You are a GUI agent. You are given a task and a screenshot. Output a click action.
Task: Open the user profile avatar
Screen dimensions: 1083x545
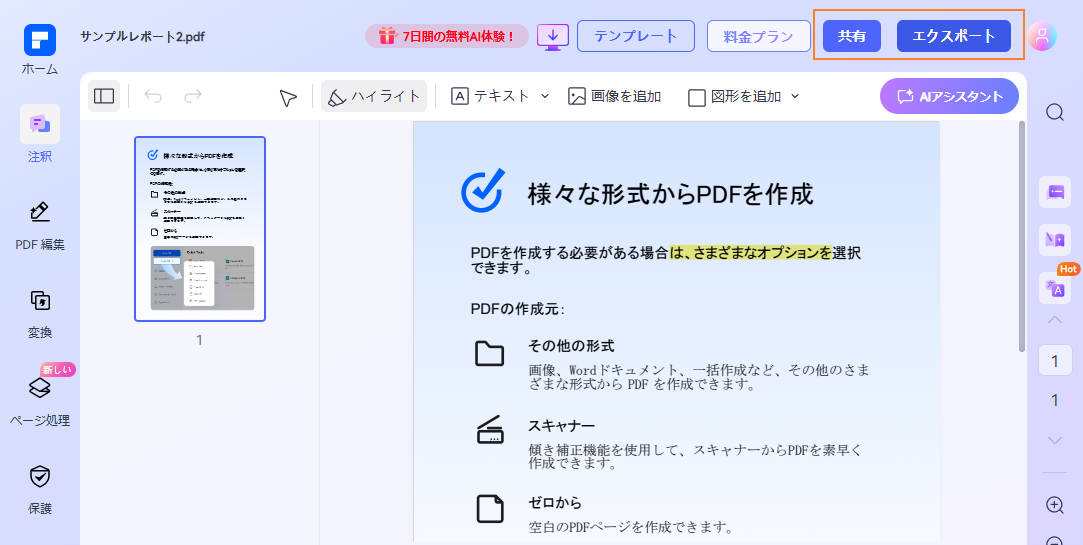[1042, 37]
